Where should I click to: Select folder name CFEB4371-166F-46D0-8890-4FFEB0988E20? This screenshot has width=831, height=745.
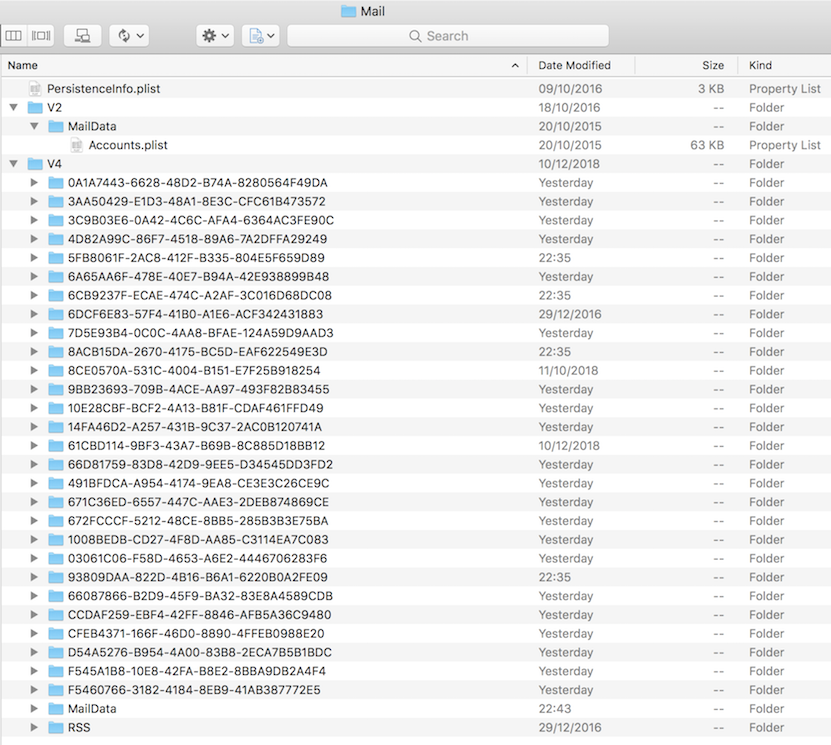pyautogui.click(x=196, y=633)
